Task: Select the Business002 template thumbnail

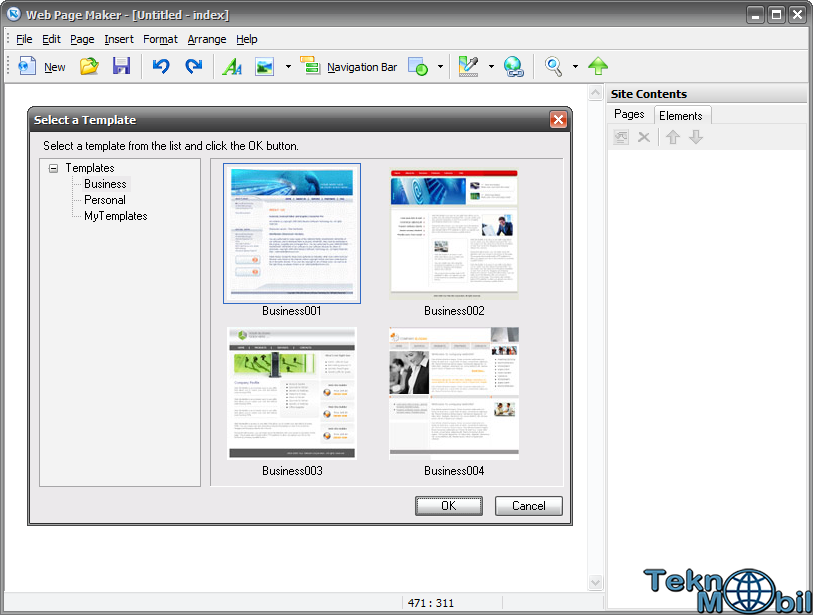Action: click(x=454, y=234)
